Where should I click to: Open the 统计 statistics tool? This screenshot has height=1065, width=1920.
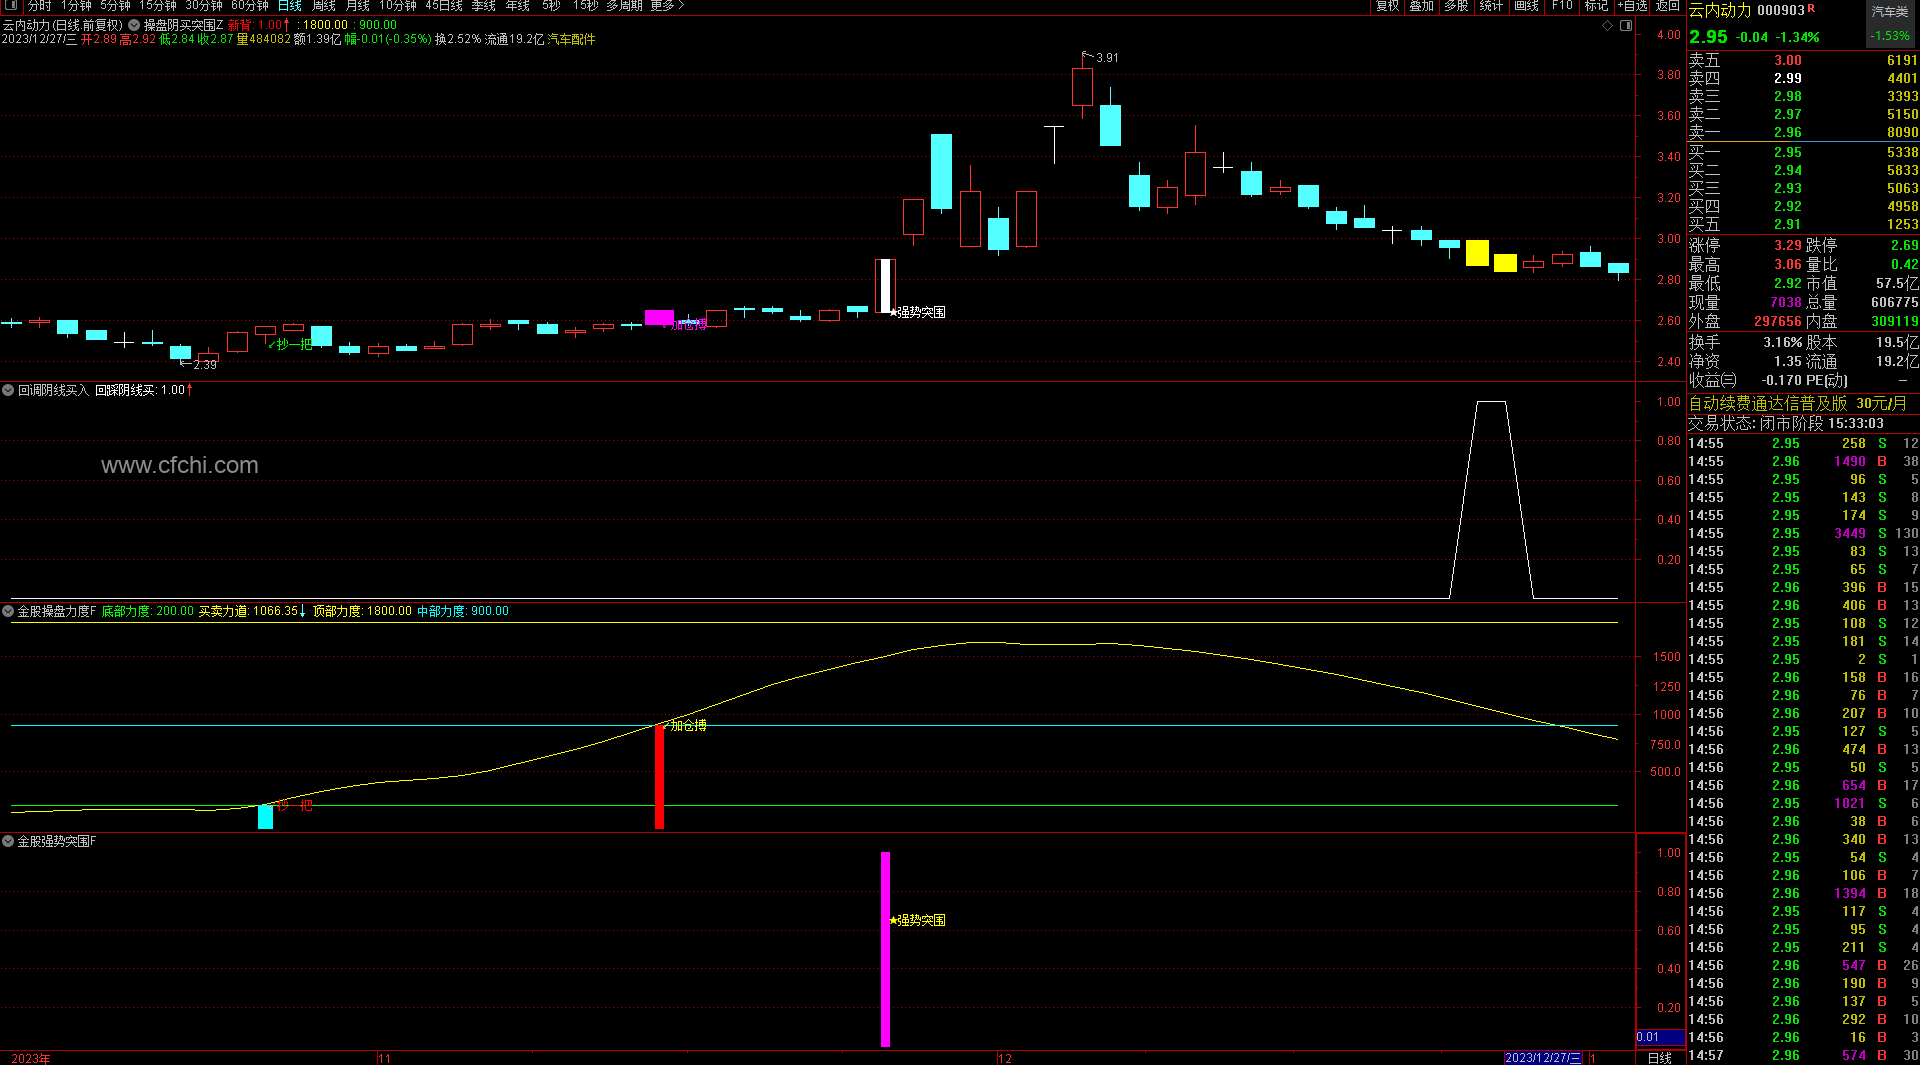(1491, 6)
